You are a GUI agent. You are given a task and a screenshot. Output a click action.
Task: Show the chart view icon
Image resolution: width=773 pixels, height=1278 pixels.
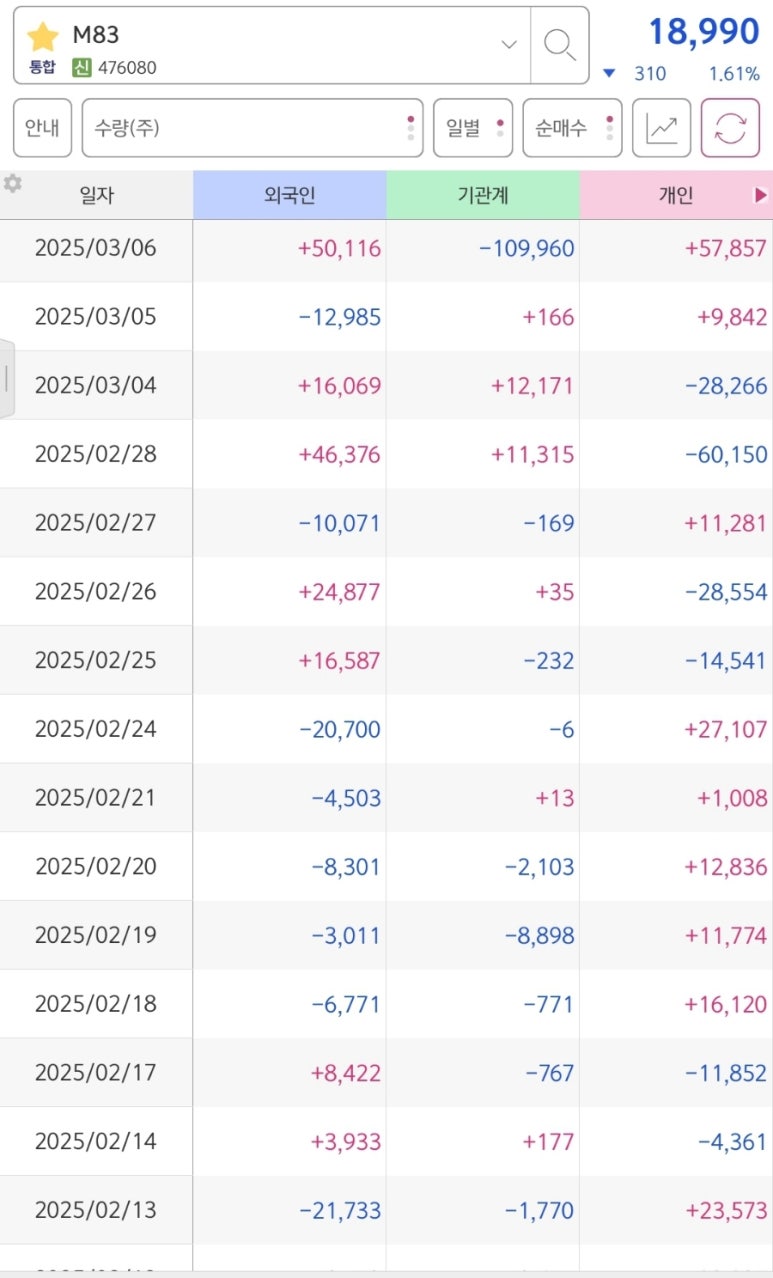point(661,128)
